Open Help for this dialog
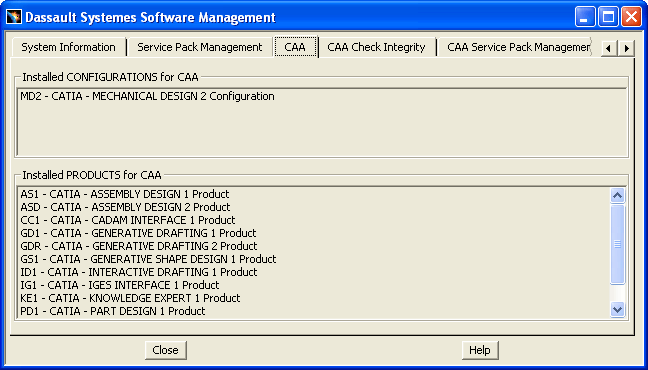 (480, 350)
